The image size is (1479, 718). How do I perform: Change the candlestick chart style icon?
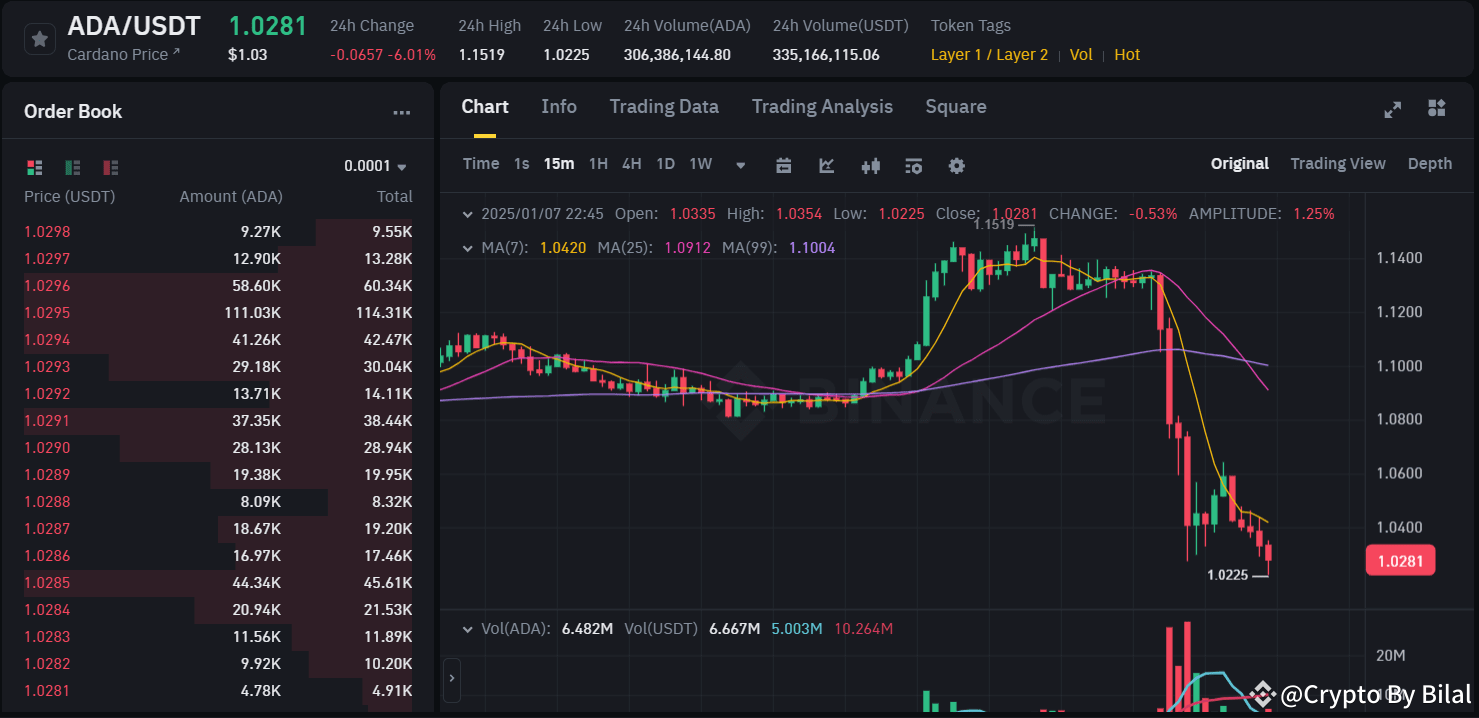[871, 166]
